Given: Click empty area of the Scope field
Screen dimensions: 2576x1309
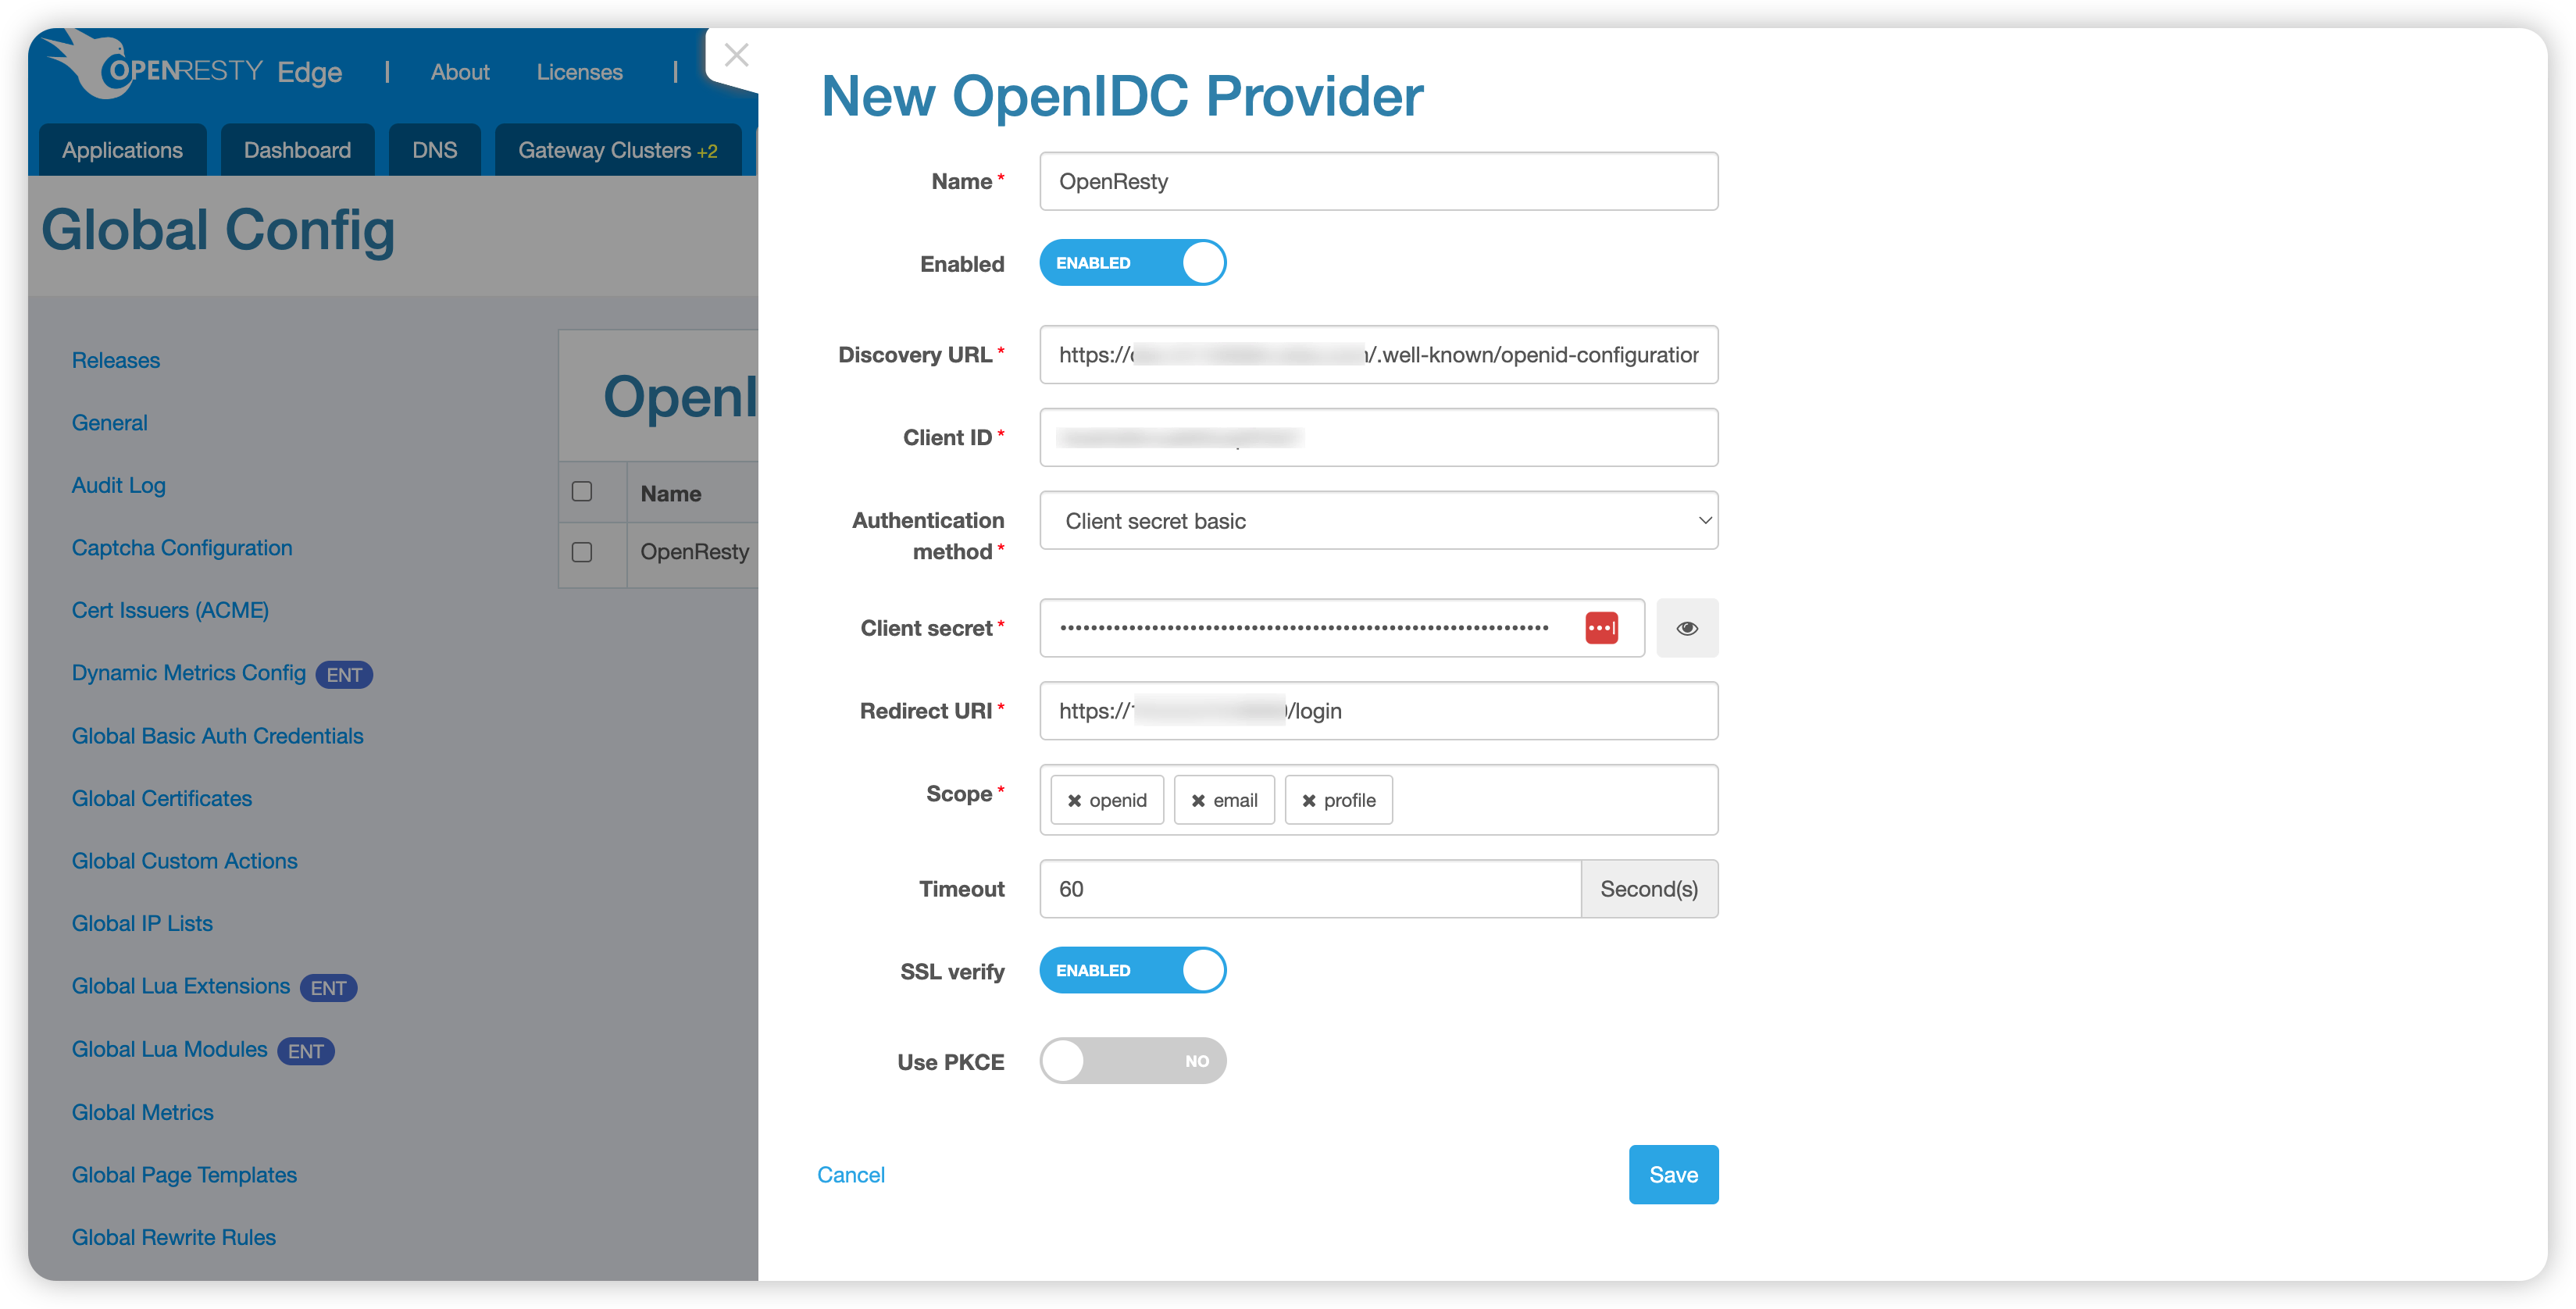Looking at the screenshot, I should point(1555,800).
